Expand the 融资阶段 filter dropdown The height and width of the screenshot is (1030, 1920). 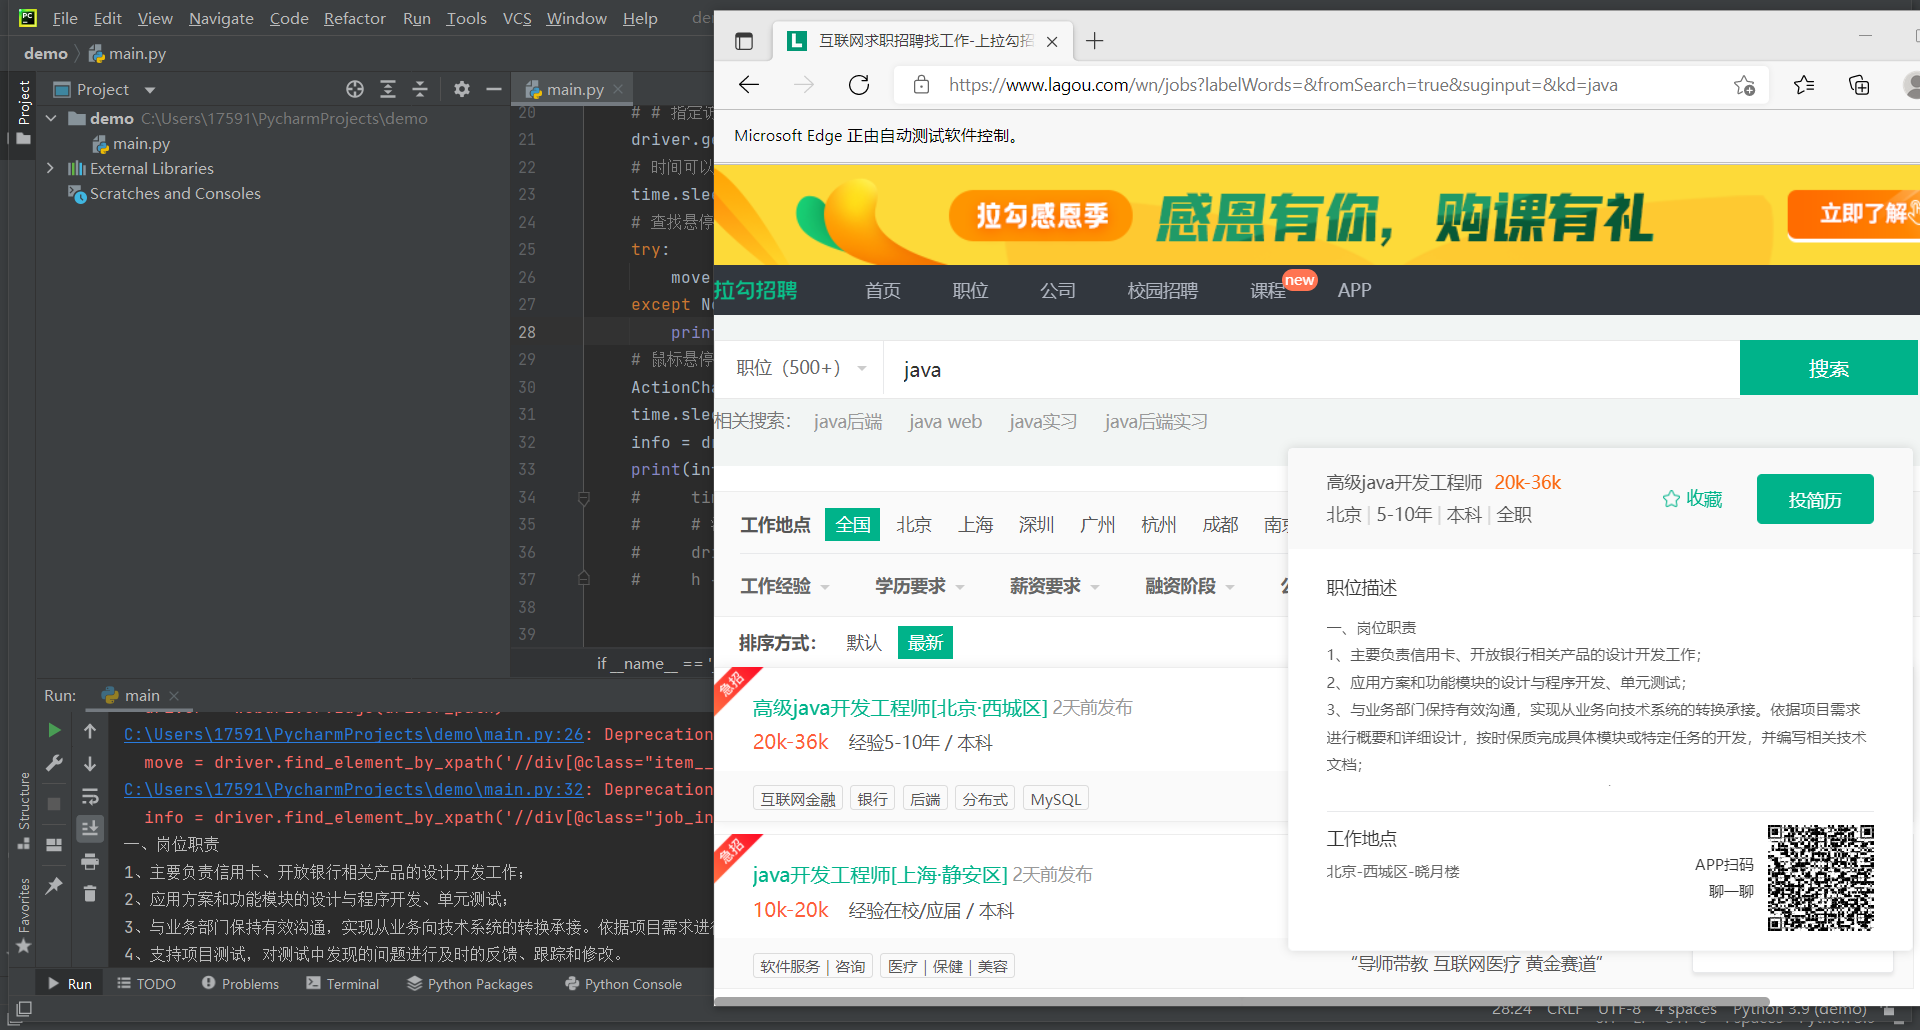pos(1189,586)
